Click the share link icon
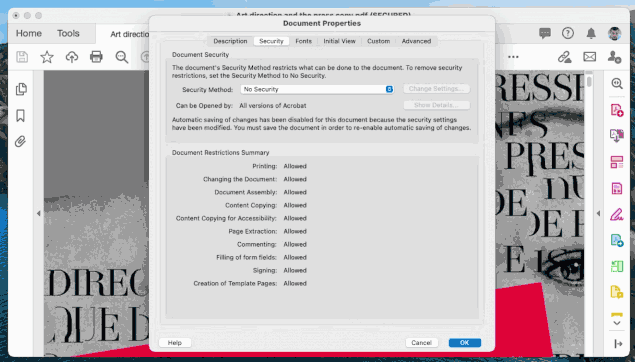 pyautogui.click(x=565, y=57)
